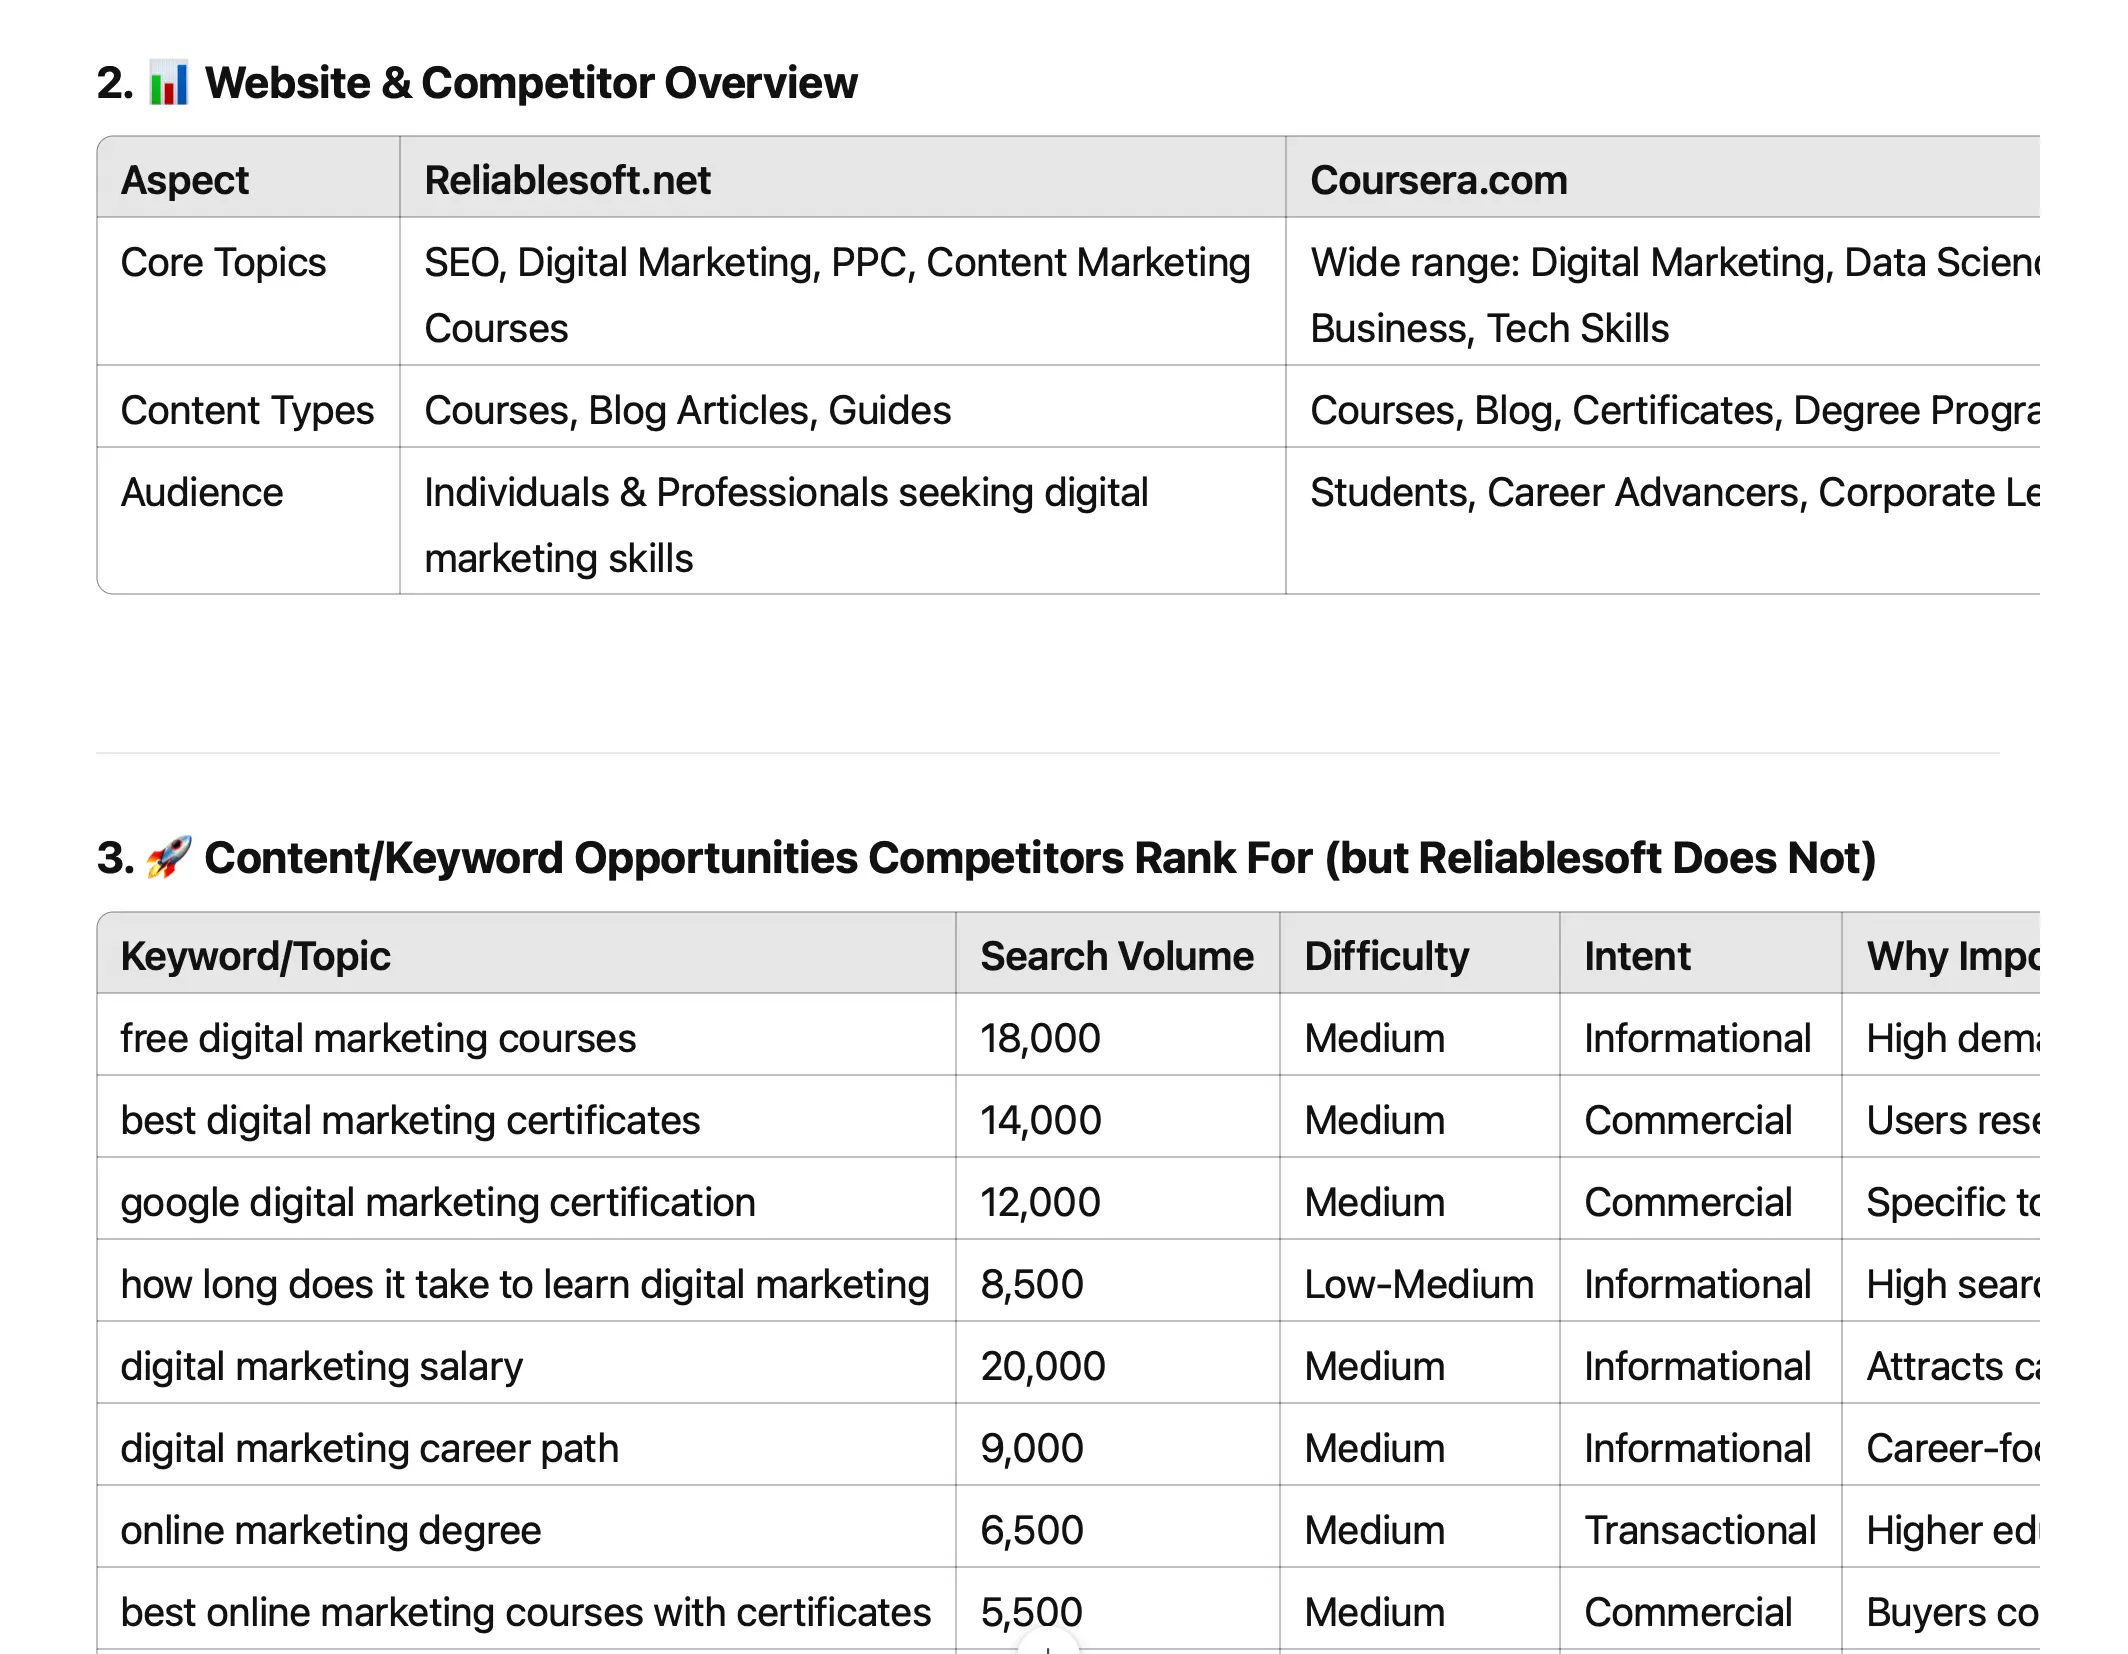Click the Reliablesoft.net column header
2128x1654 pixels.
pyautogui.click(x=567, y=180)
